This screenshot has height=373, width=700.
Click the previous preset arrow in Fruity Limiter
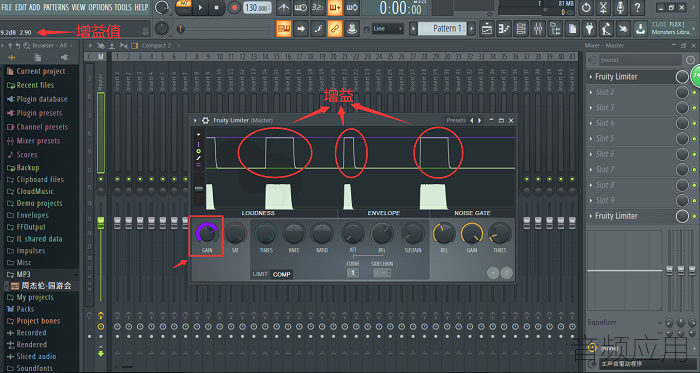pyautogui.click(x=472, y=120)
